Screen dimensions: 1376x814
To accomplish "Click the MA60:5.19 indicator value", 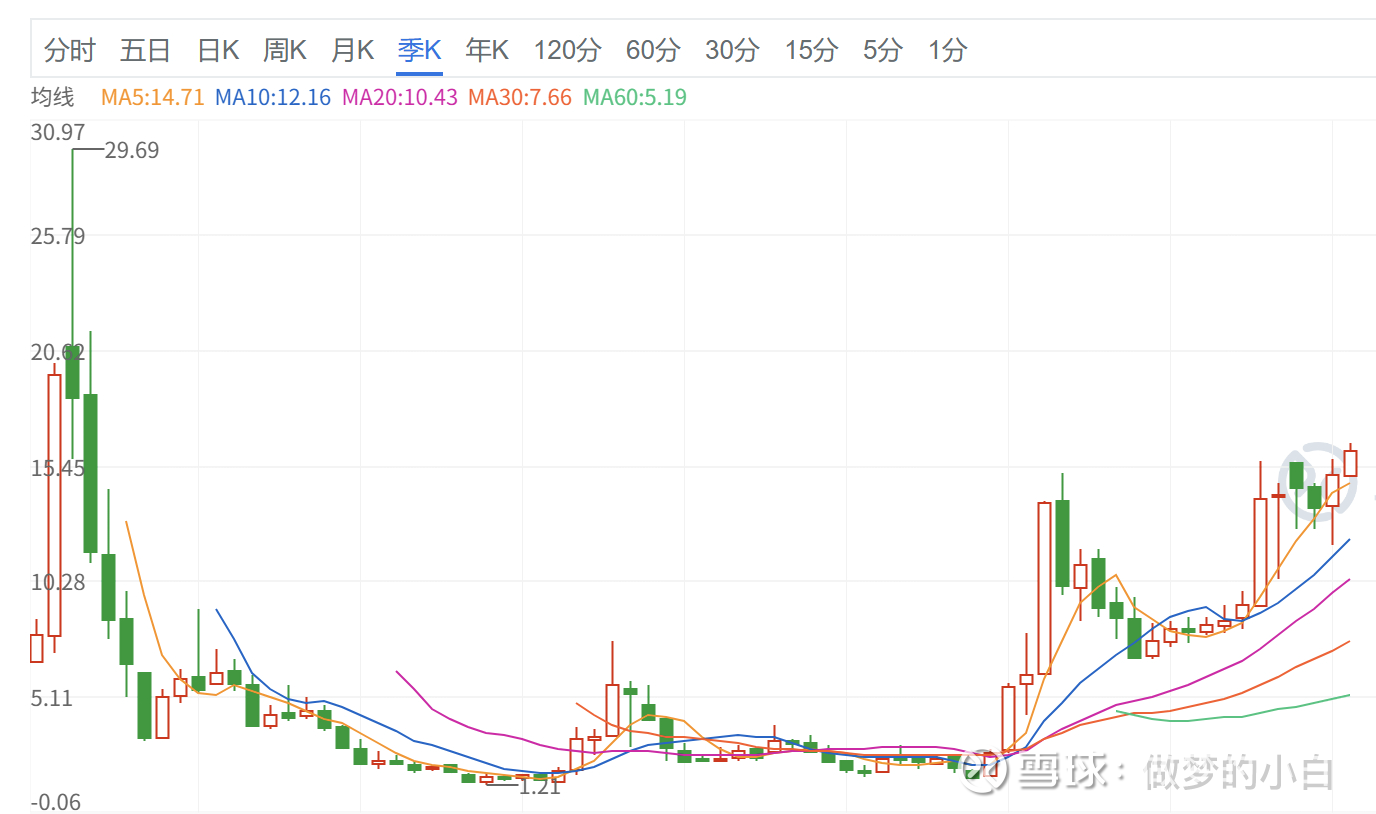I will [635, 97].
